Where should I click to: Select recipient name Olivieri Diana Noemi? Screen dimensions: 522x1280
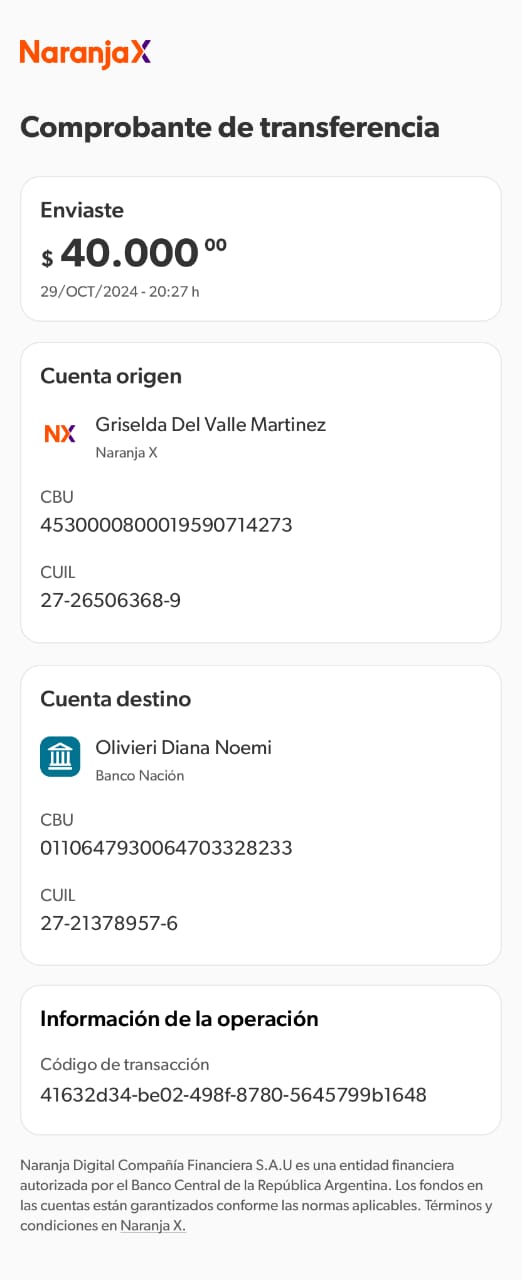pyautogui.click(x=183, y=747)
